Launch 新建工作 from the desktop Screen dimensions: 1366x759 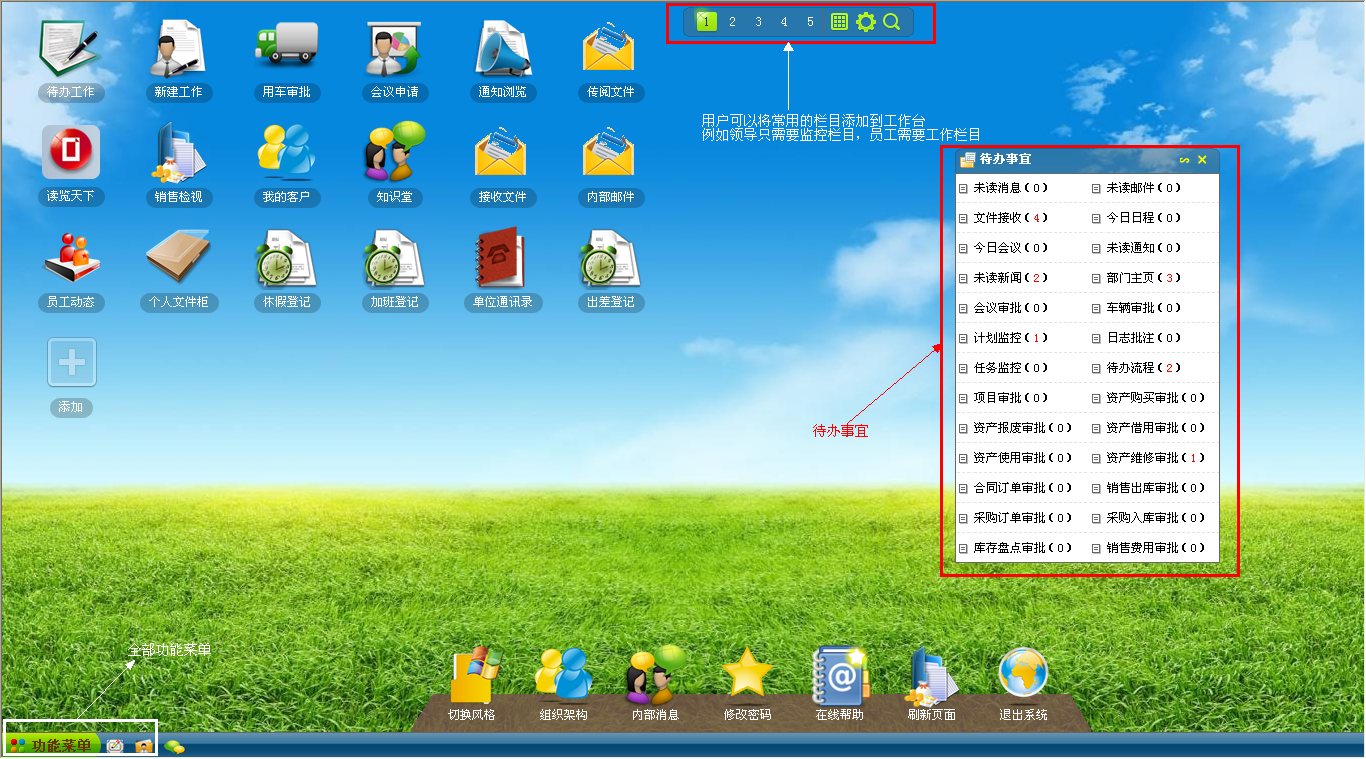(178, 49)
